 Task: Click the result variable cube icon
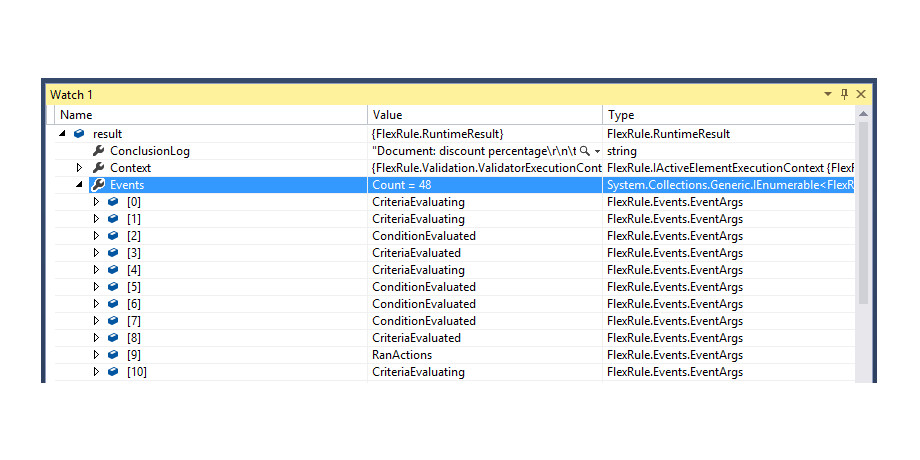[79, 134]
